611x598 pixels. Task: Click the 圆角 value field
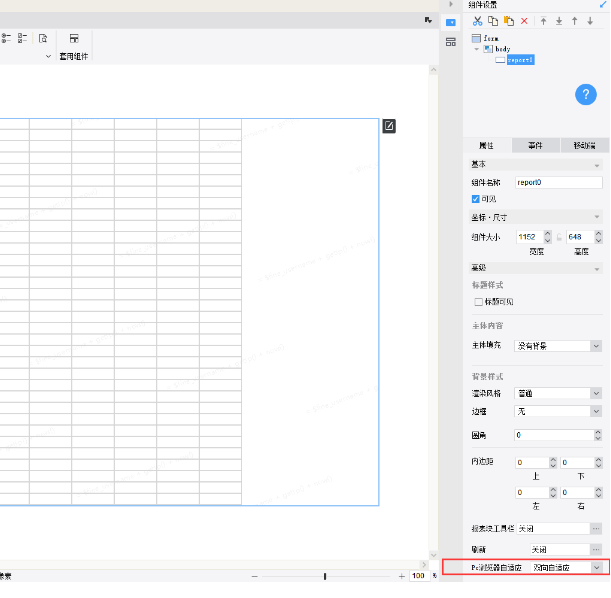click(554, 435)
